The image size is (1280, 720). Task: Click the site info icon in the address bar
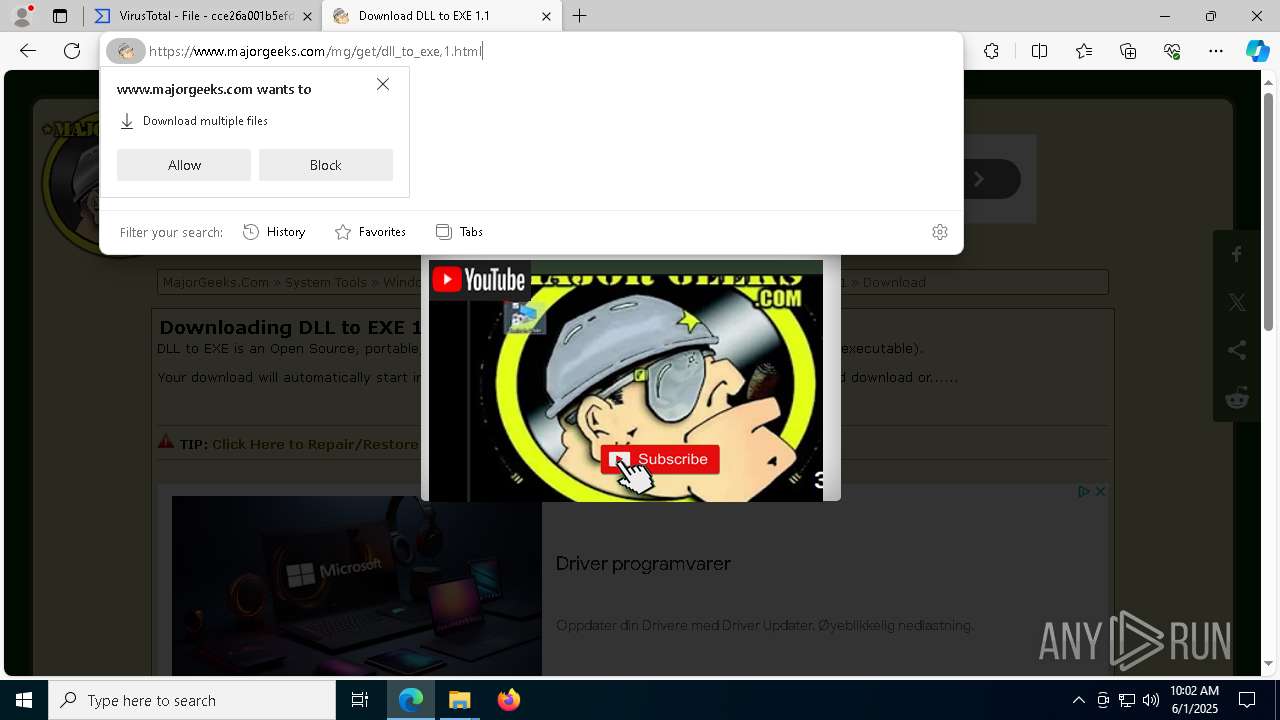click(x=126, y=51)
